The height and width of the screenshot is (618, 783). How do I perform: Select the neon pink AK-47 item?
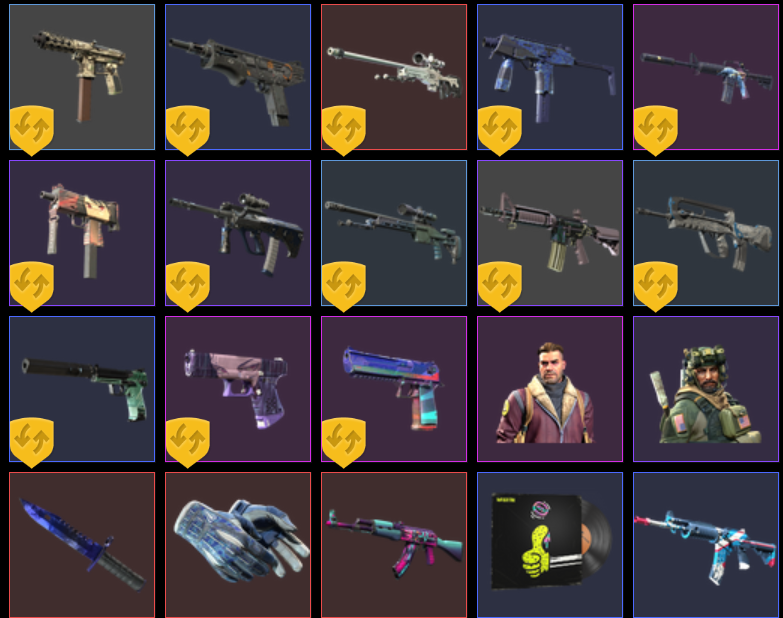click(394, 545)
